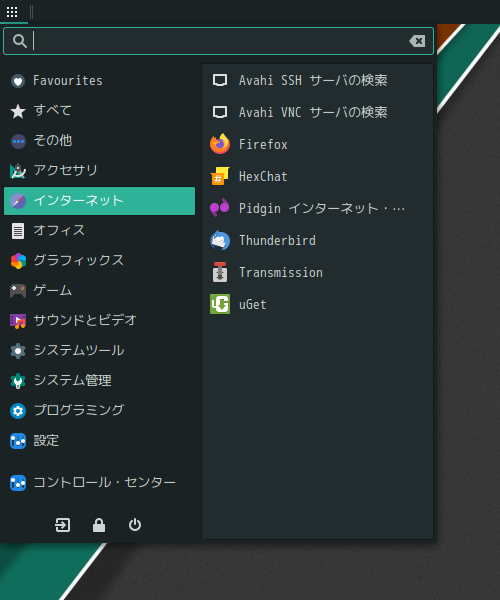Select the すべて category
This screenshot has height=600, width=500.
click(x=99, y=111)
